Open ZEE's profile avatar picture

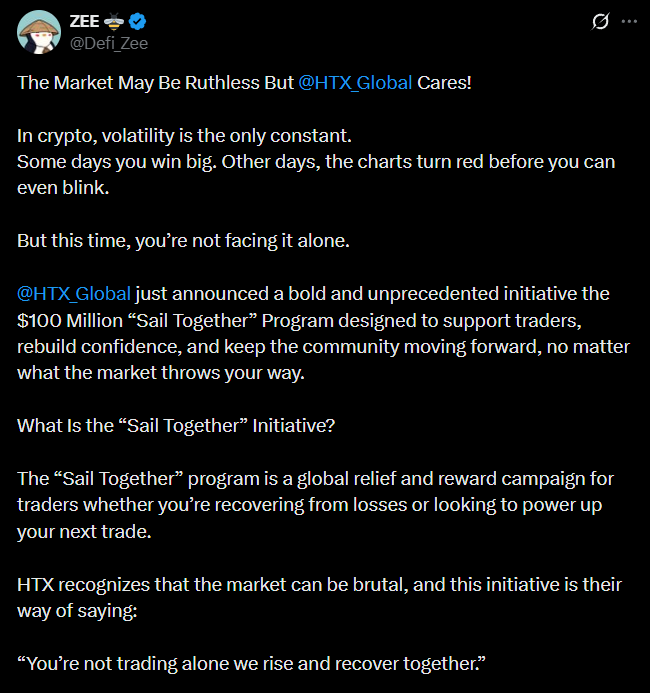coord(38,31)
